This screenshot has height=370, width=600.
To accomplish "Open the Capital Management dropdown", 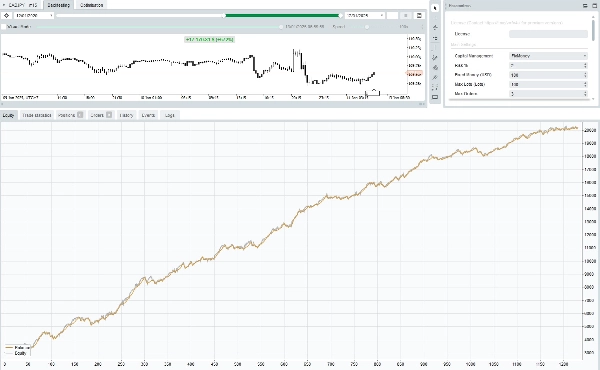I will pos(548,56).
